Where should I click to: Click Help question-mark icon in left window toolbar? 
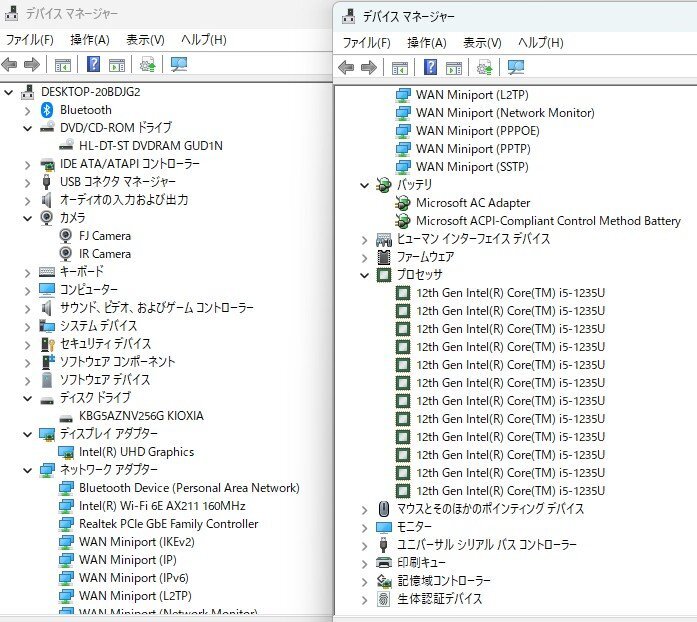93,64
